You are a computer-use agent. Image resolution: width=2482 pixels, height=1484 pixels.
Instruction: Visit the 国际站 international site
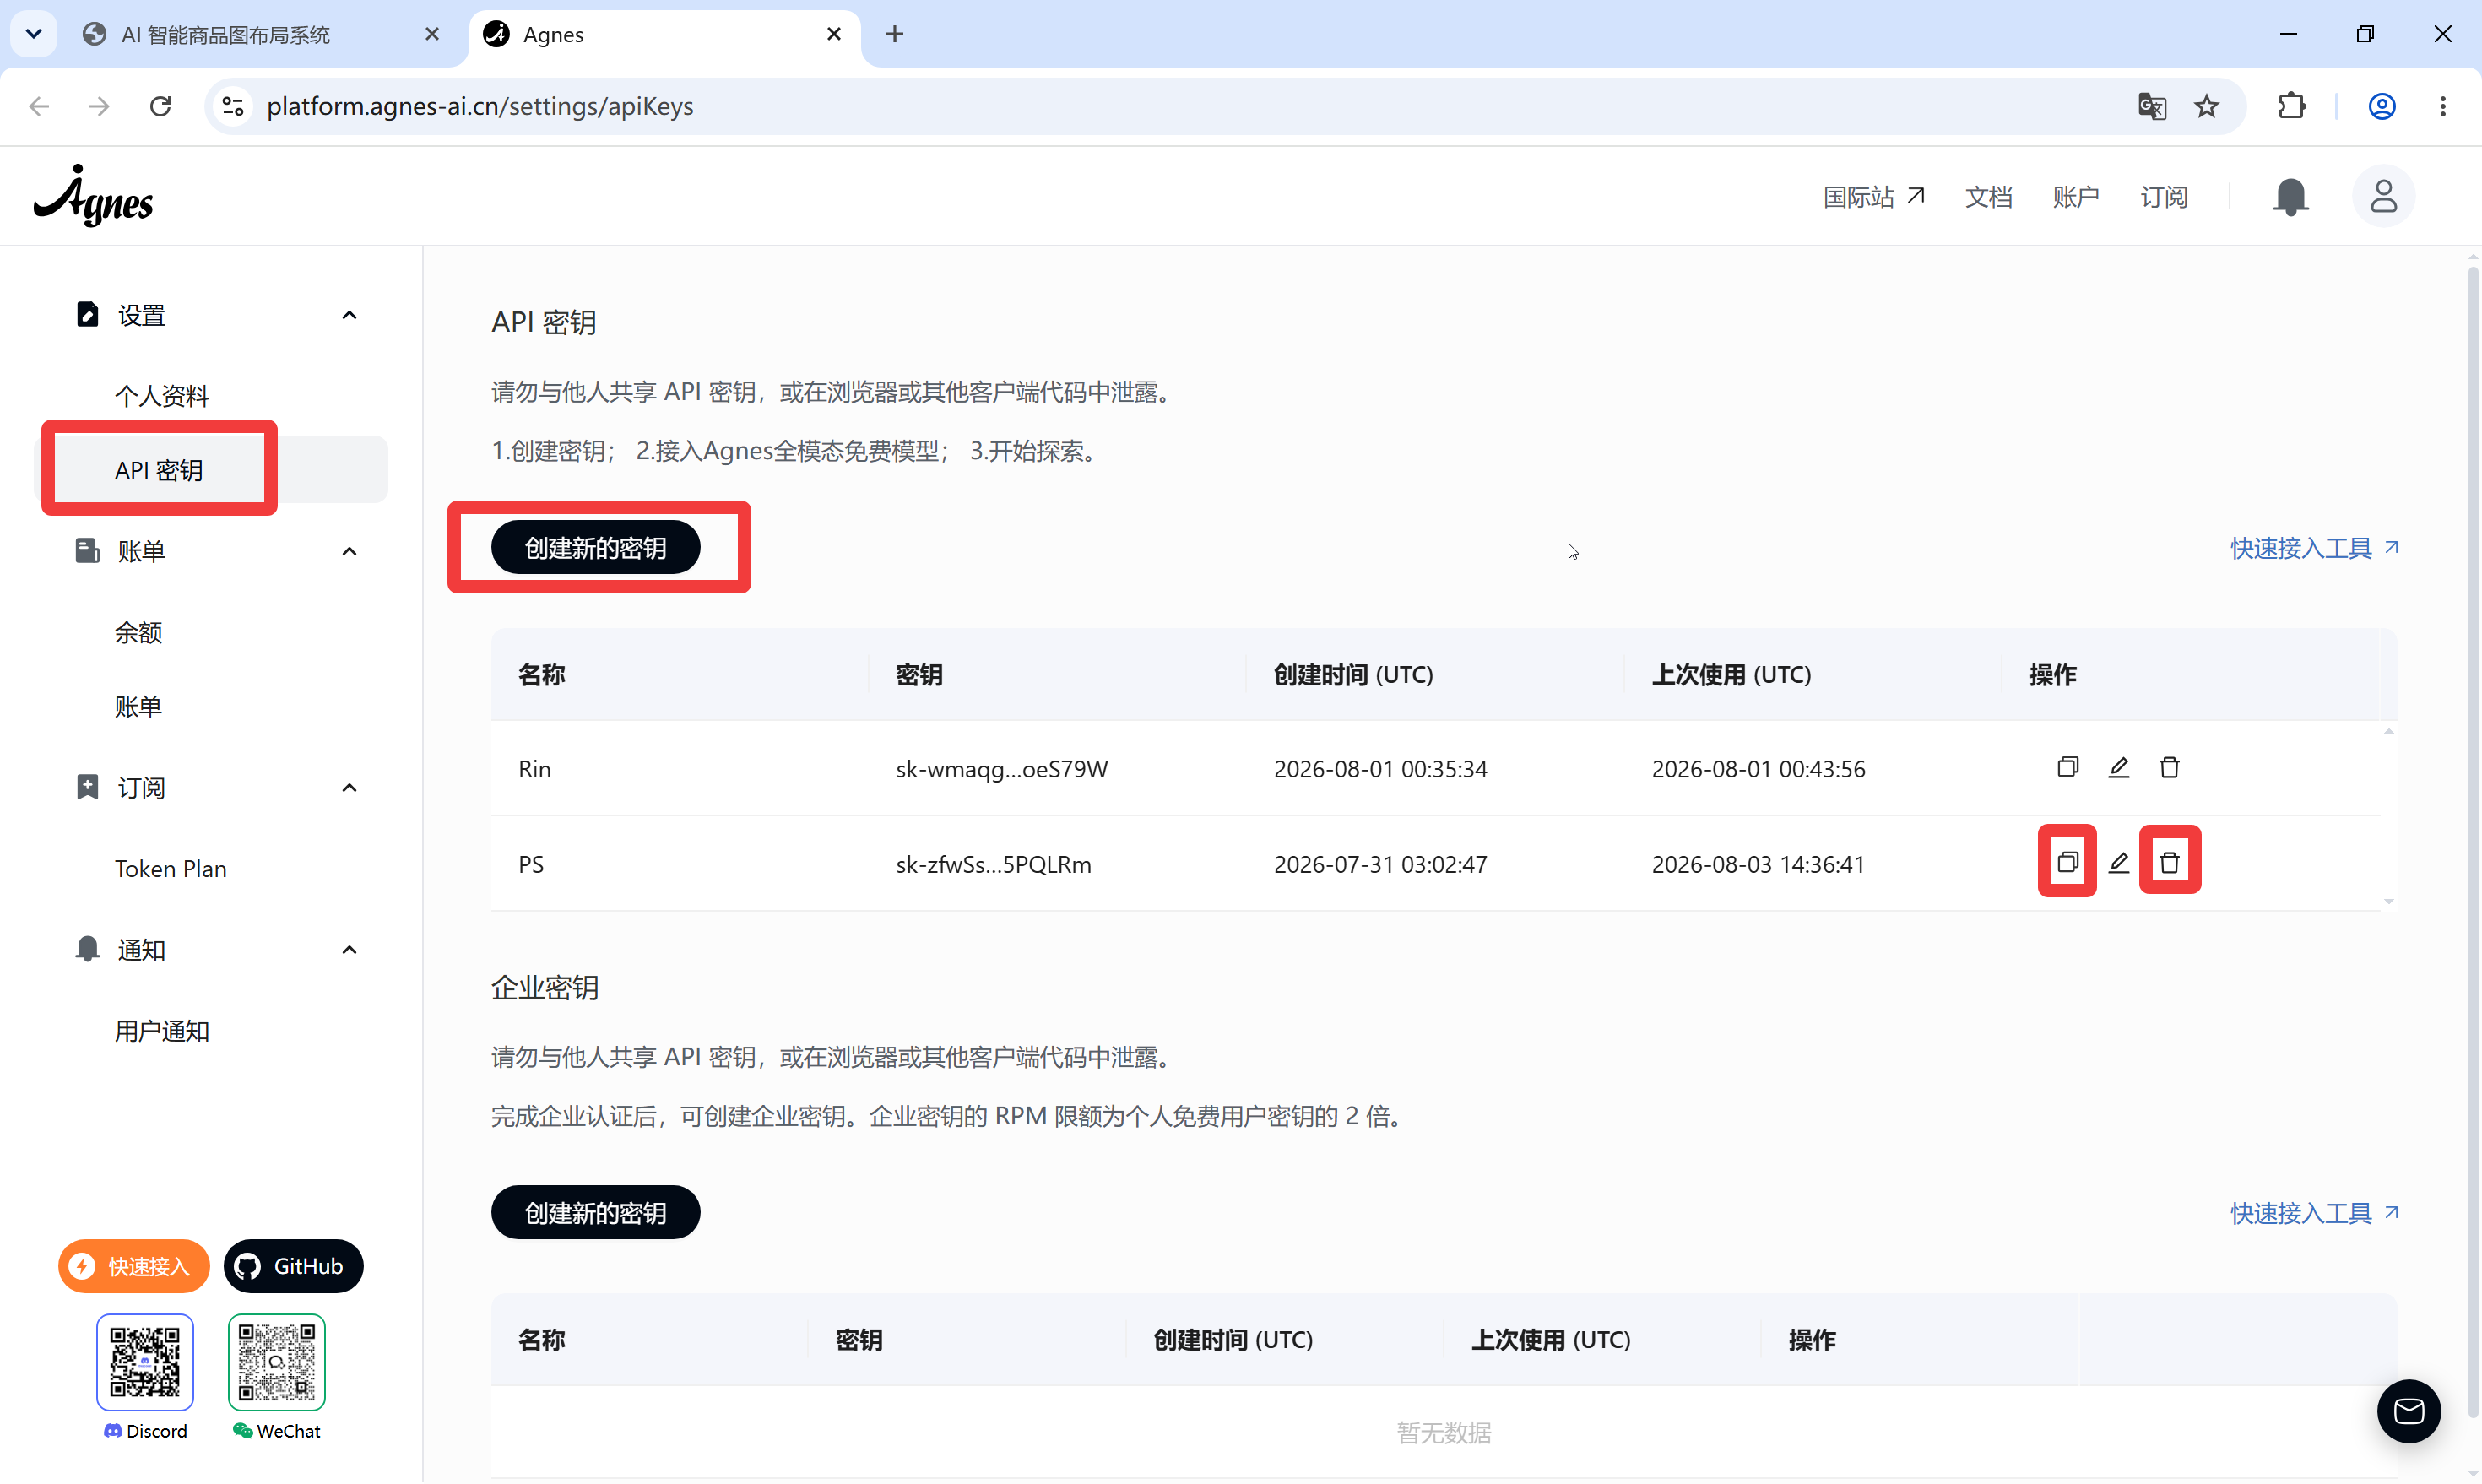point(1874,196)
